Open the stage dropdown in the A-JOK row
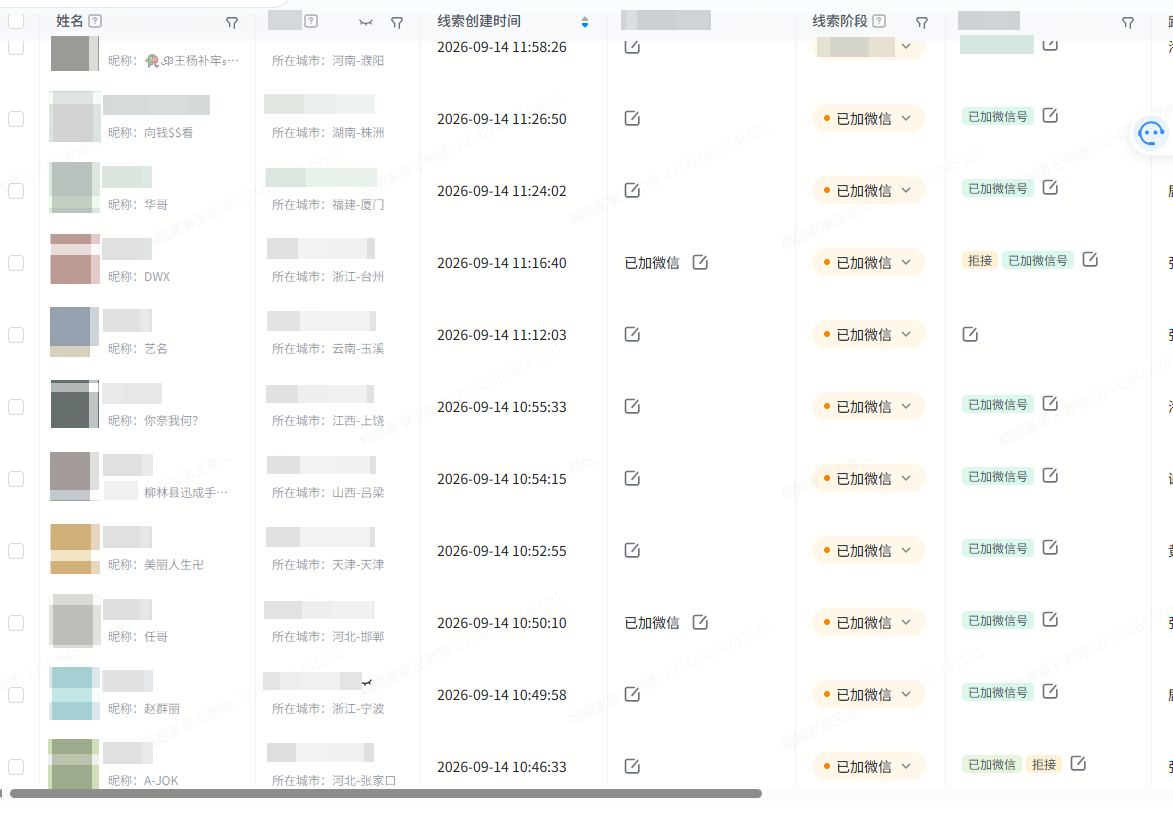 pos(869,766)
